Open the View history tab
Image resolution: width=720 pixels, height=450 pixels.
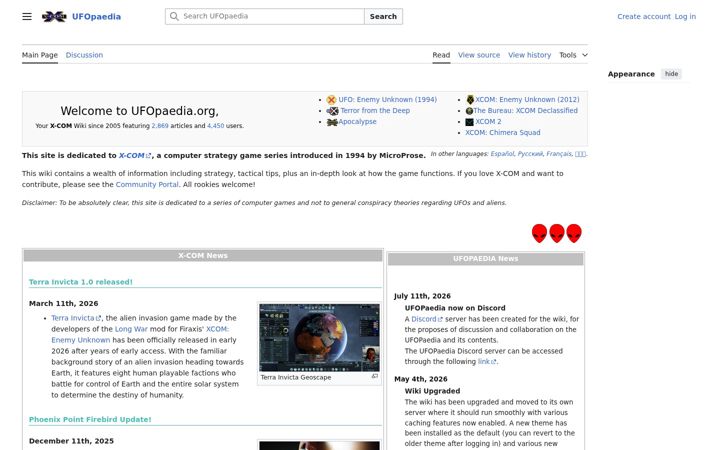click(x=529, y=55)
